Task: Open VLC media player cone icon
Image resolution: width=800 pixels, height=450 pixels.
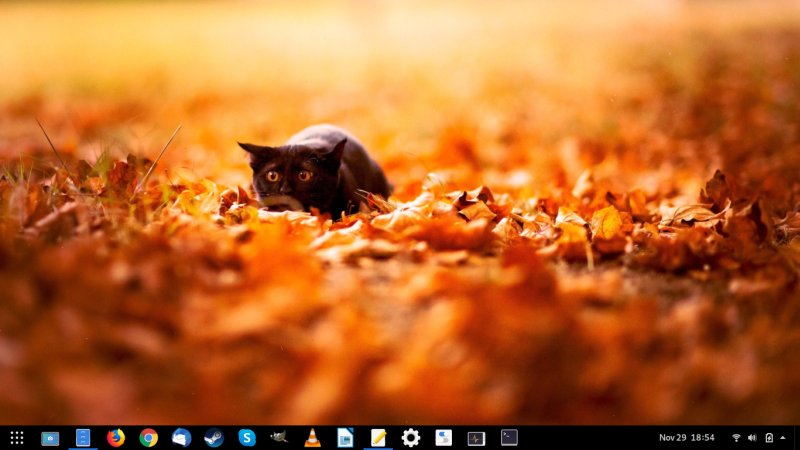Action: point(312,438)
